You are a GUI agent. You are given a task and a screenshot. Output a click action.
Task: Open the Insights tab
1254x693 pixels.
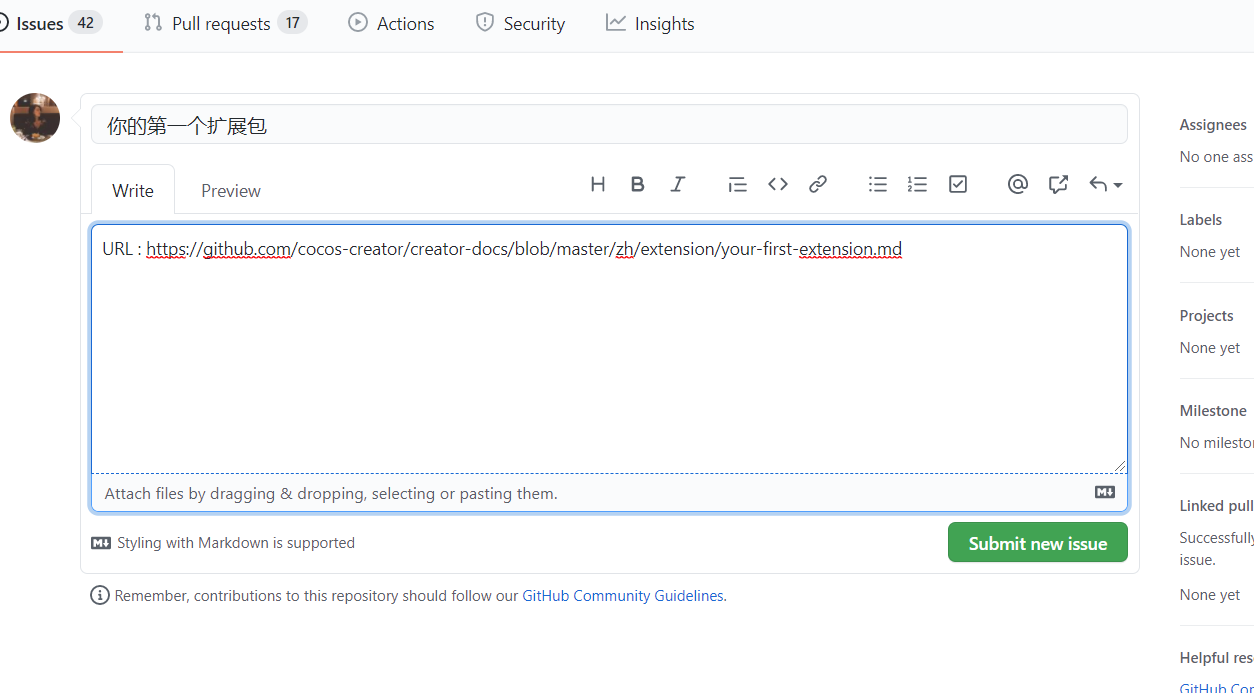coord(650,23)
